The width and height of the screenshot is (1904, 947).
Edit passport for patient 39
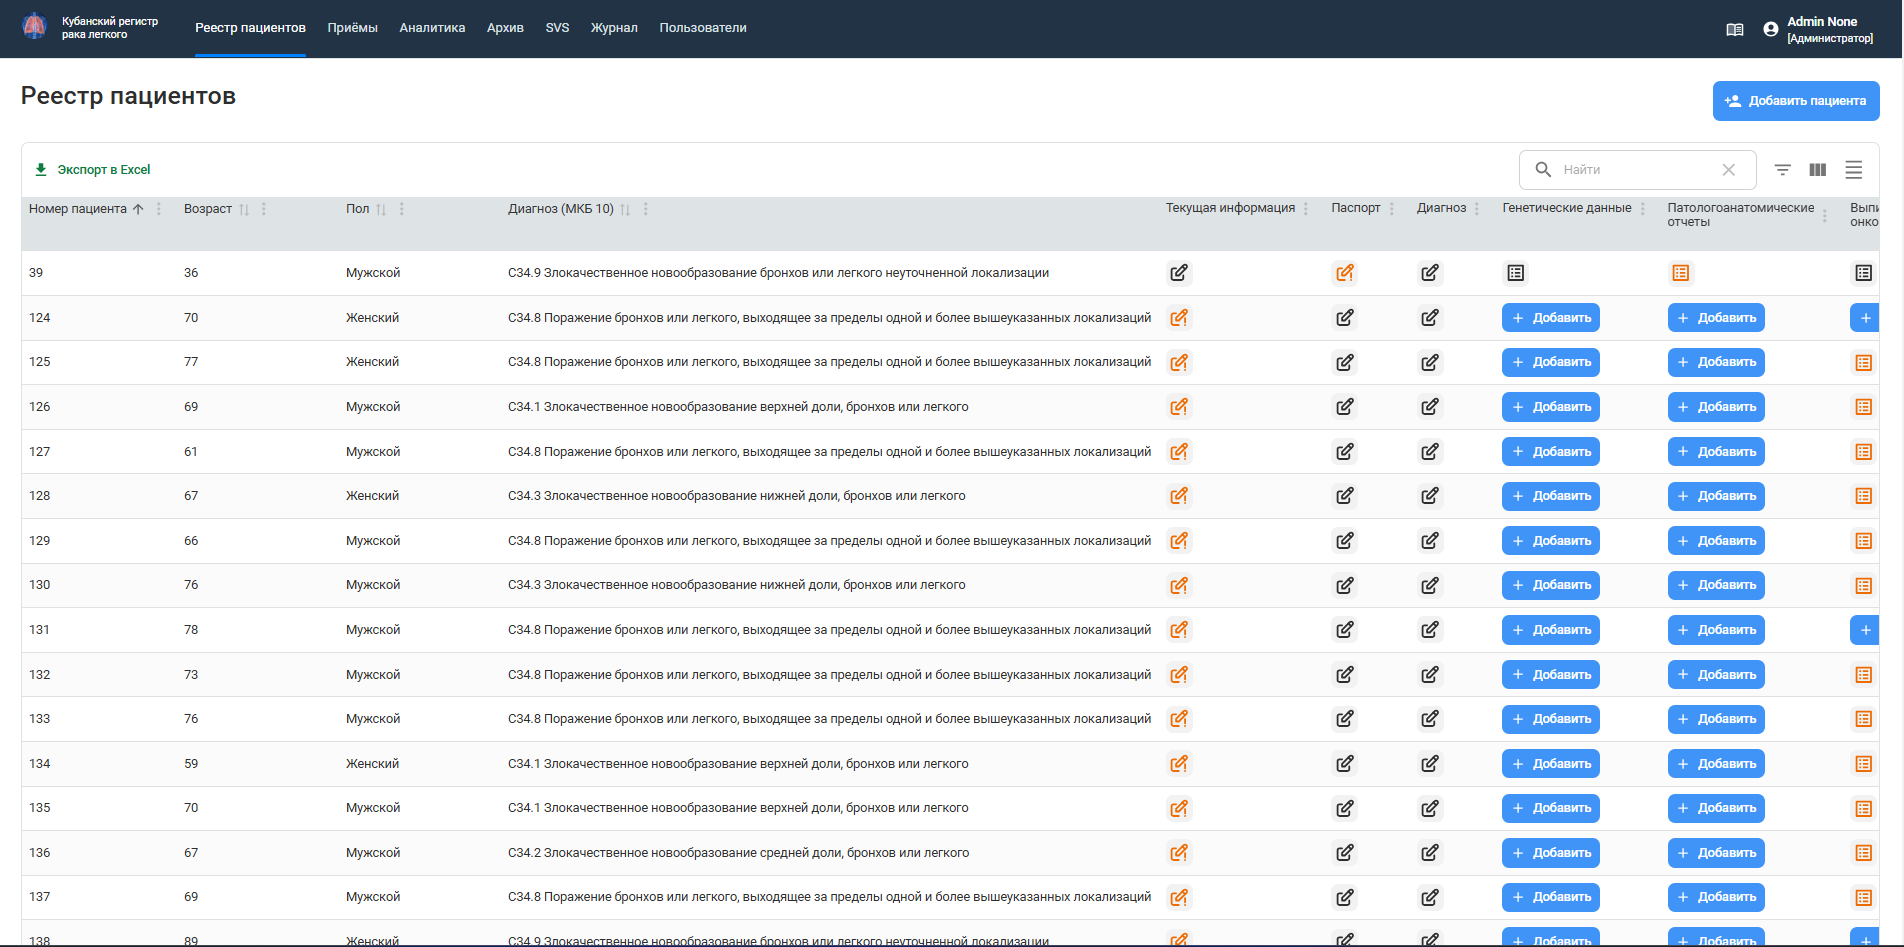(x=1345, y=273)
